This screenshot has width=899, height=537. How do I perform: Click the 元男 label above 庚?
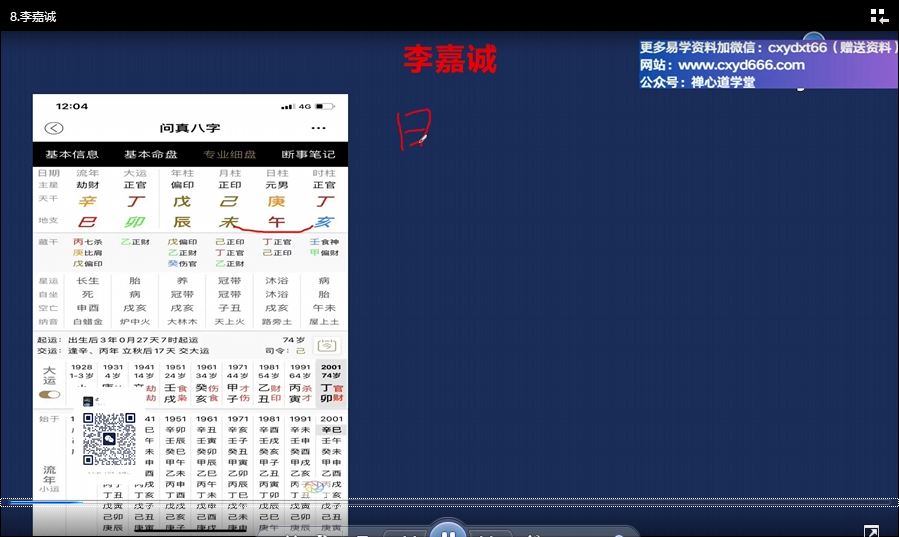(x=276, y=185)
